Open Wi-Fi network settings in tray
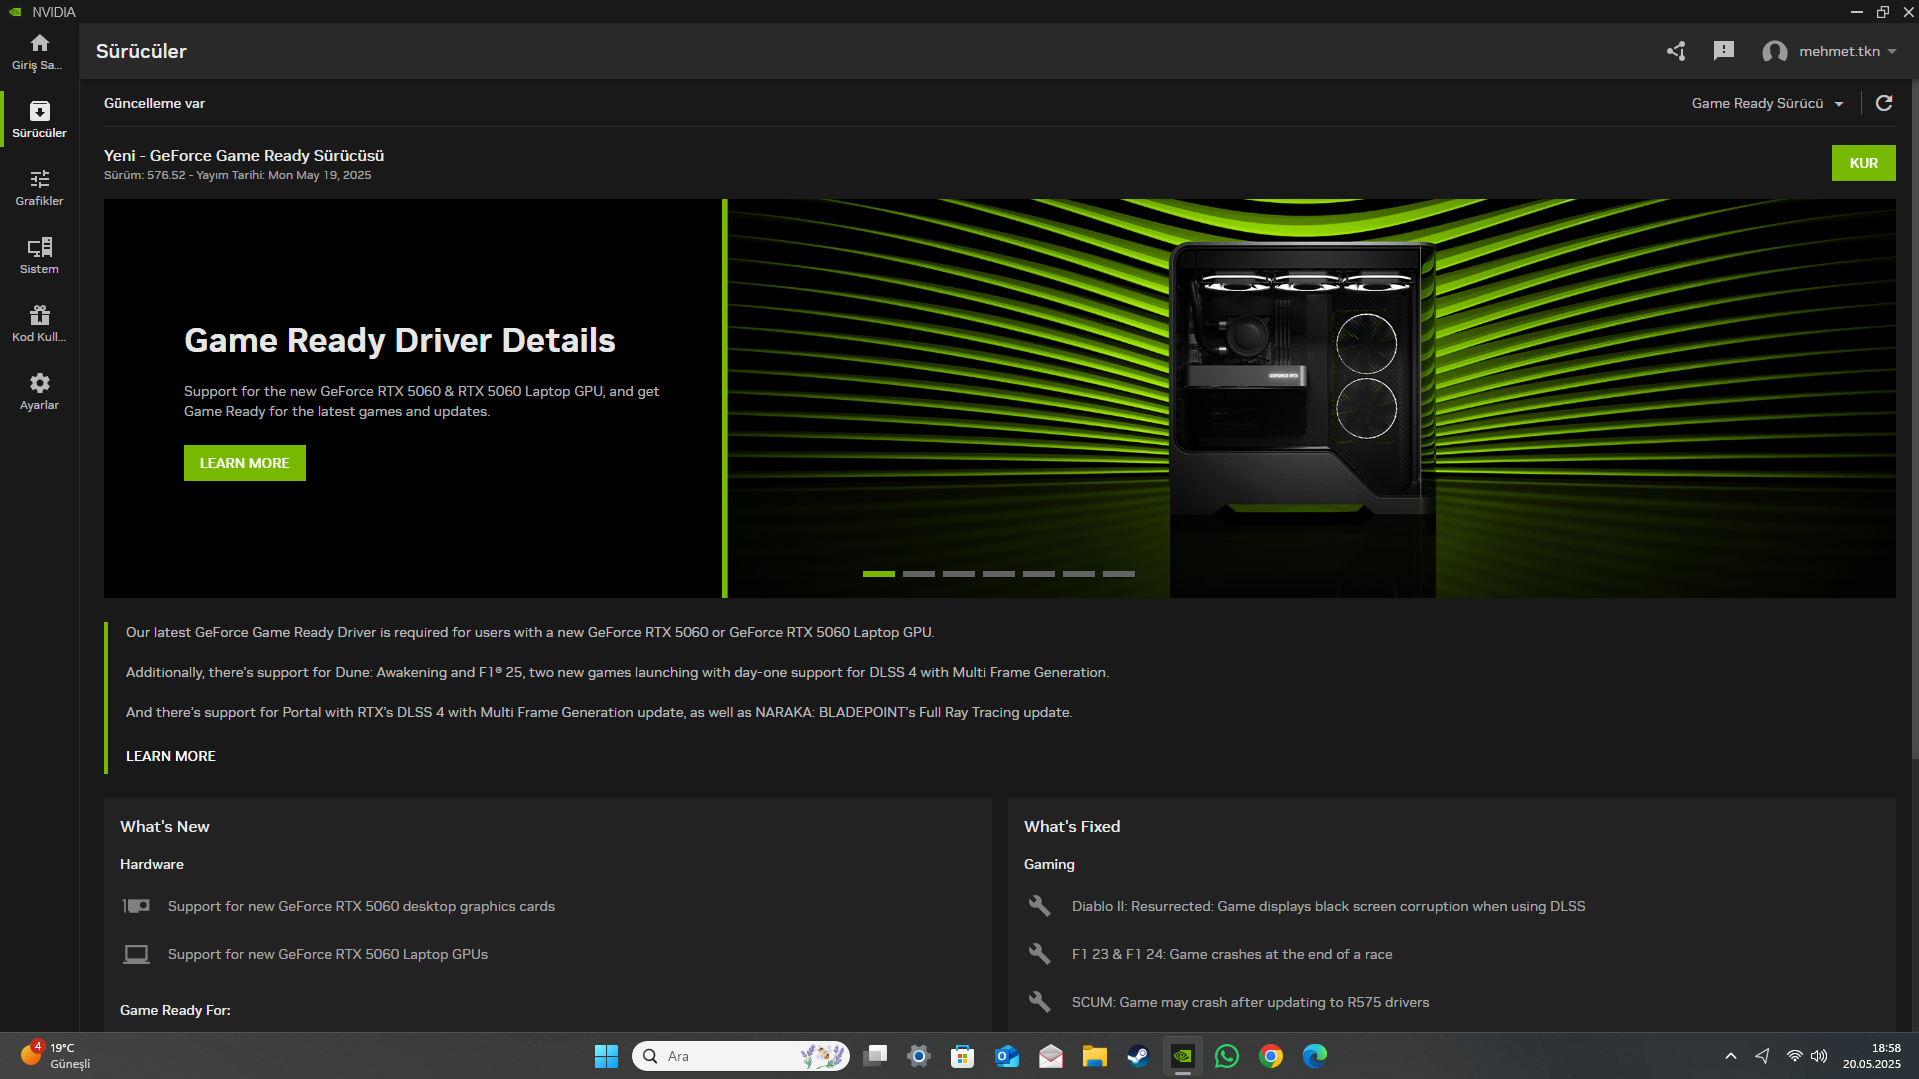Image resolution: width=1919 pixels, height=1079 pixels. [1795, 1056]
